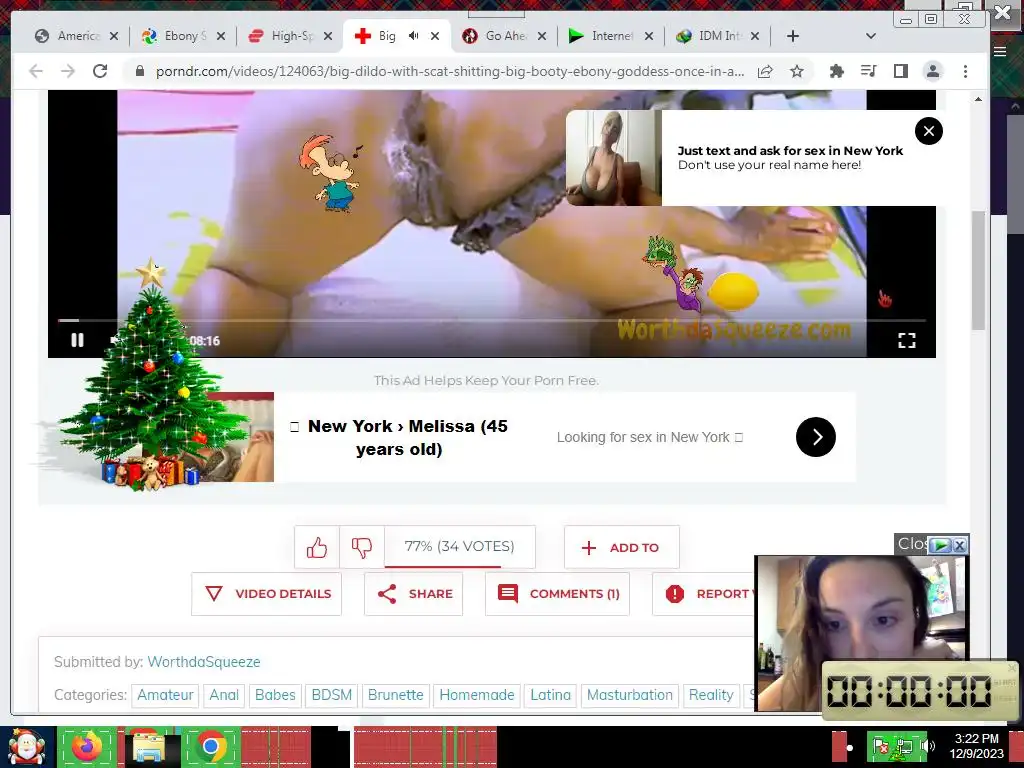Open the Chrome profile avatar
1024x768 pixels.
(933, 71)
